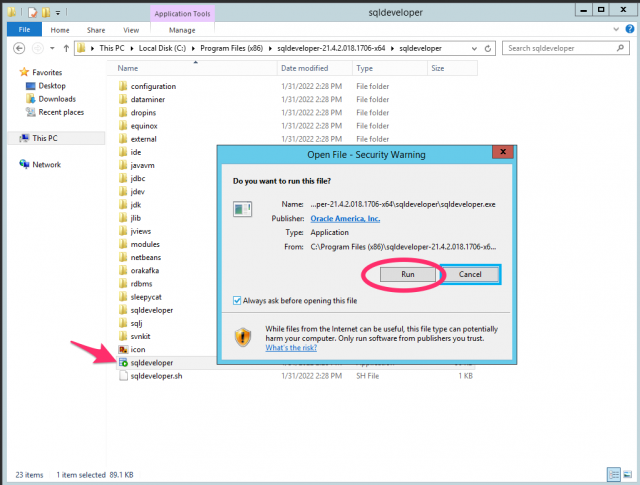Viewport: 640px width, 485px height.
Task: Go up one folder level with Up arrow
Action: pyautogui.click(x=66, y=49)
